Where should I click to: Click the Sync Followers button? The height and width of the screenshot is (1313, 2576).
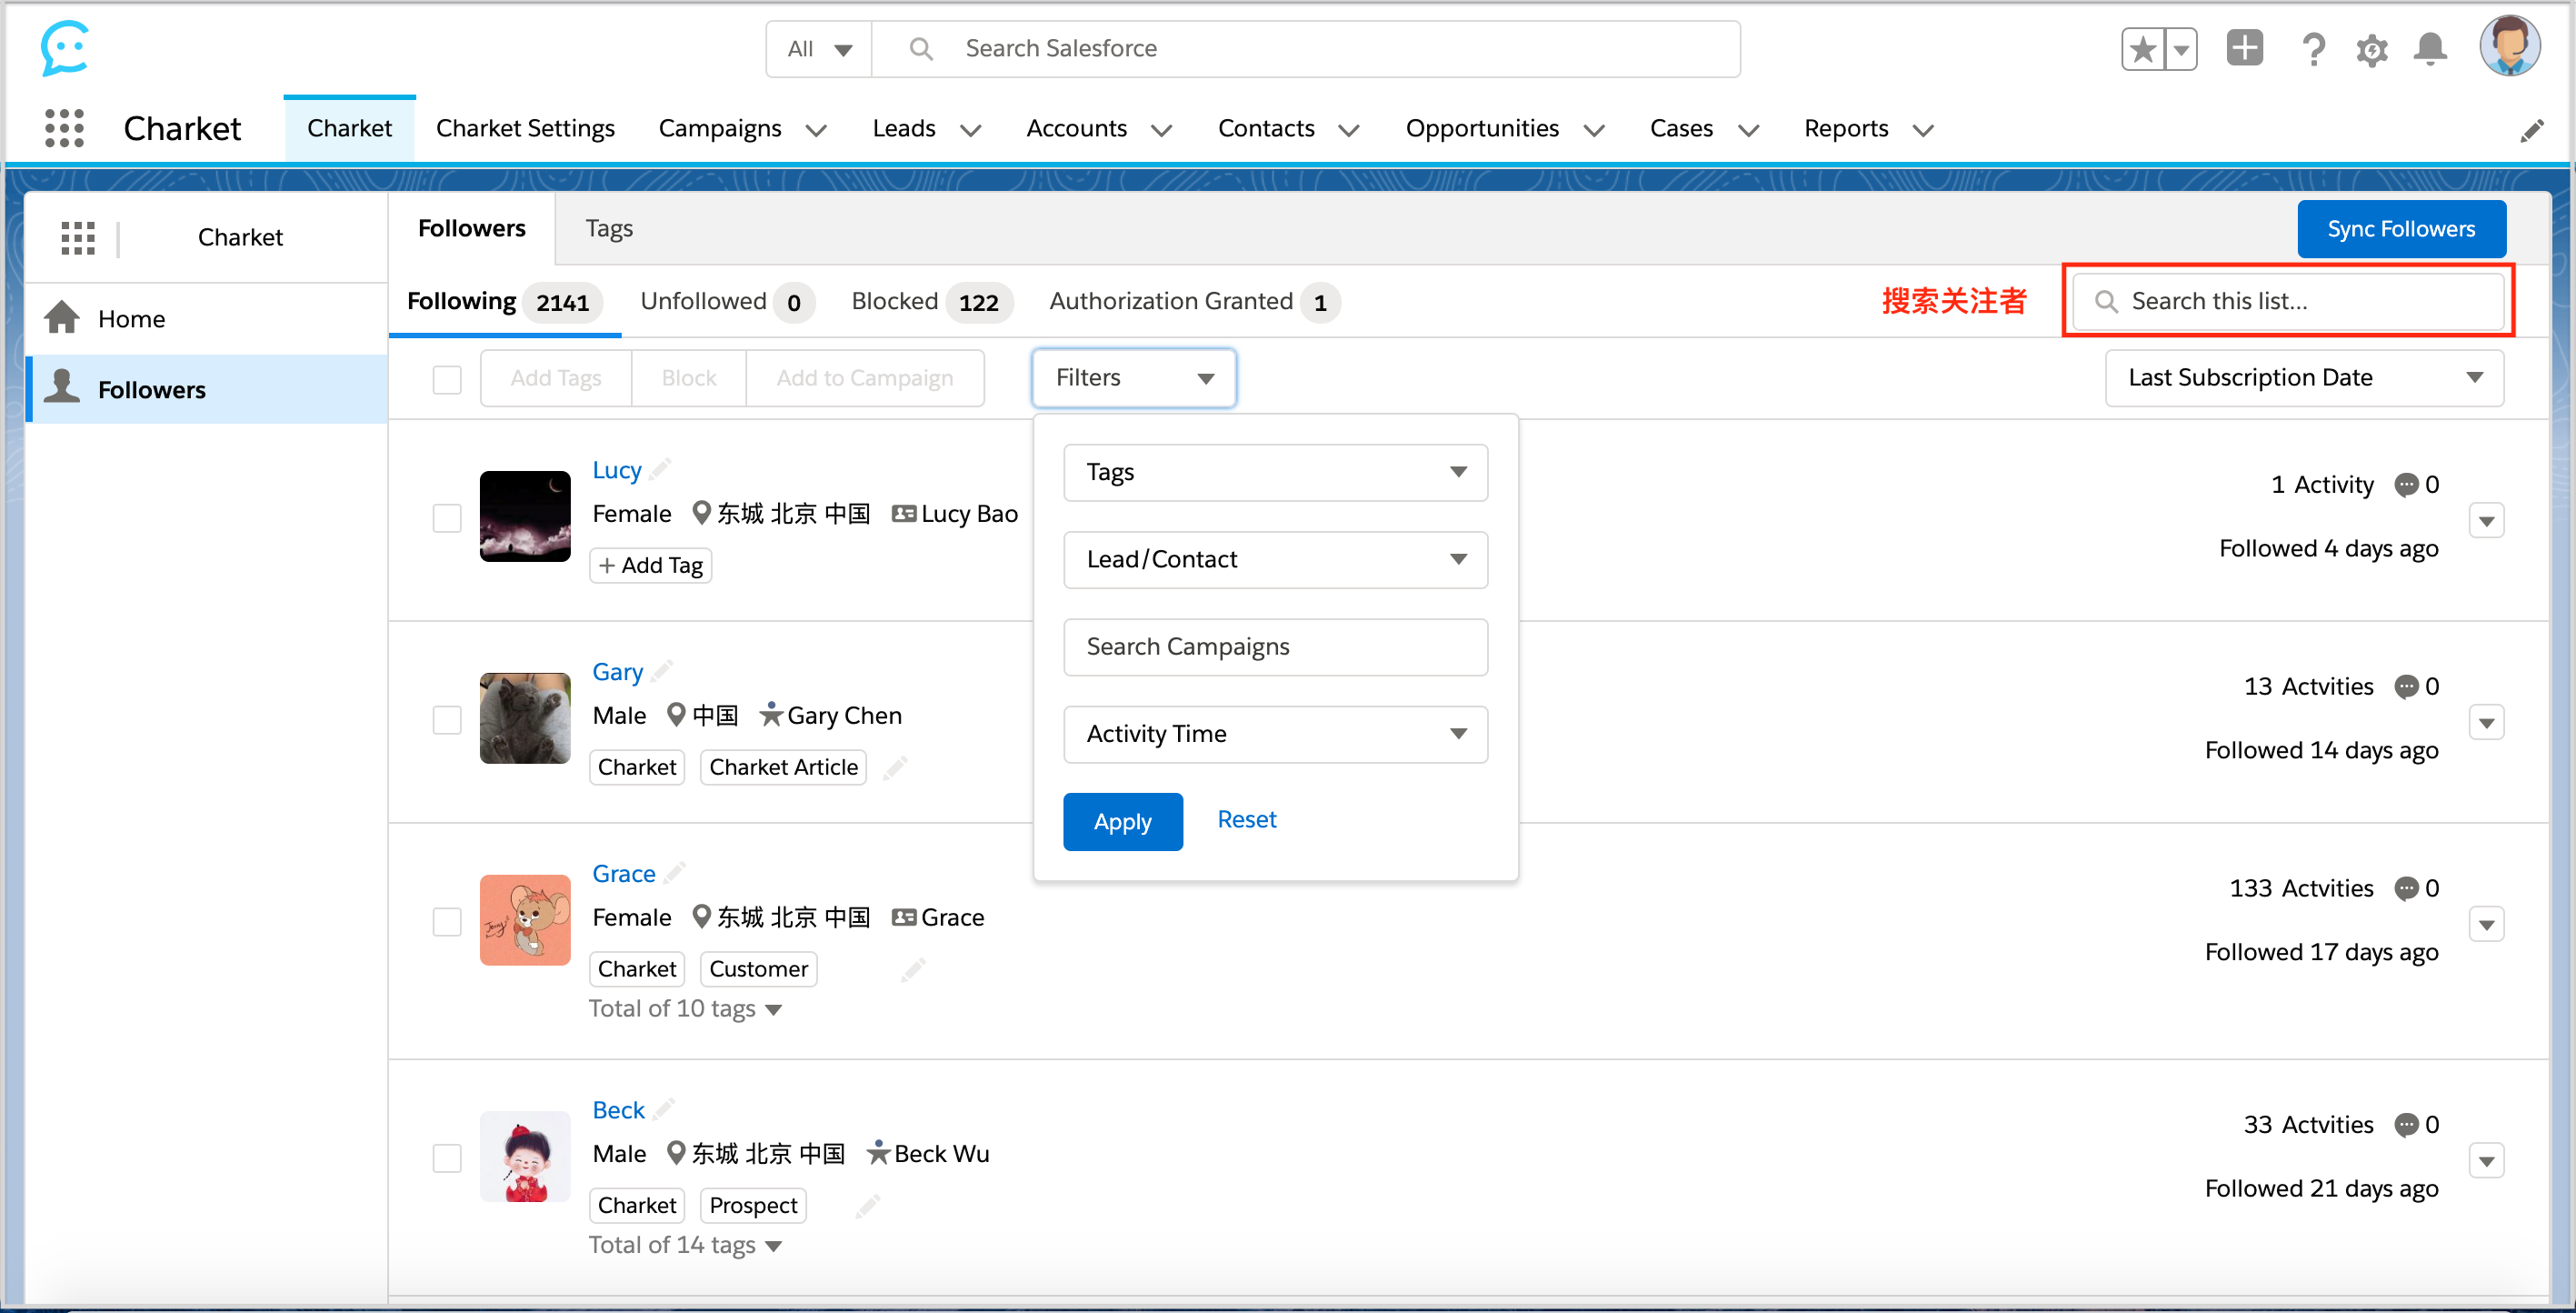click(2401, 229)
